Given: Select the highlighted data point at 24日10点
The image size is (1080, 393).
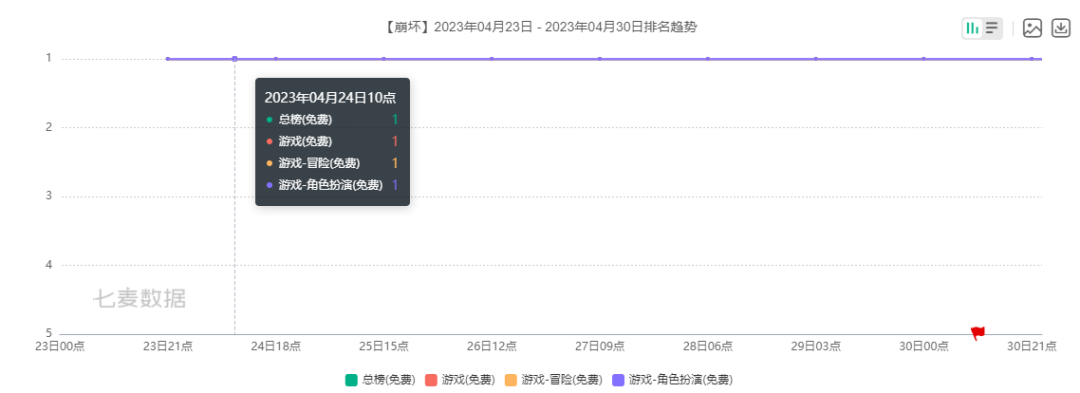Looking at the screenshot, I should click(x=235, y=59).
